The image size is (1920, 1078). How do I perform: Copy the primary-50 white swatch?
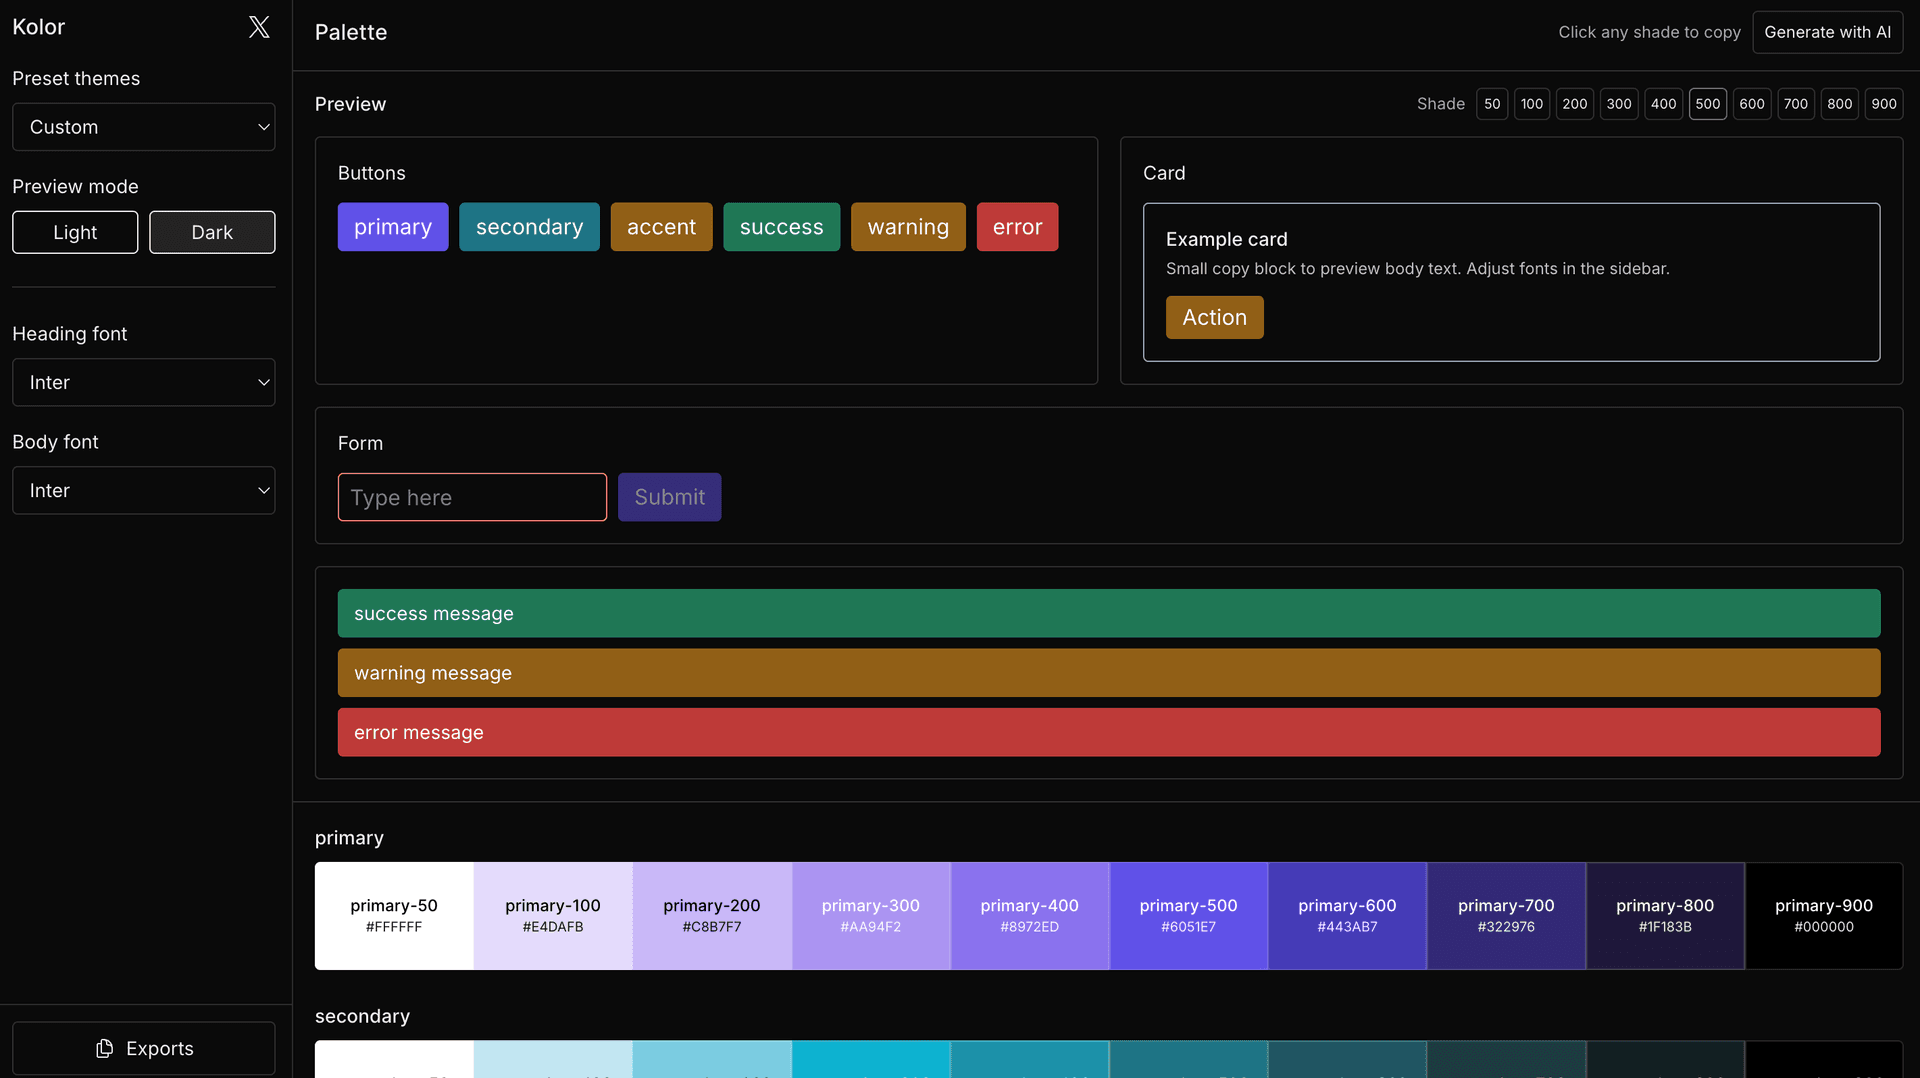tap(394, 915)
